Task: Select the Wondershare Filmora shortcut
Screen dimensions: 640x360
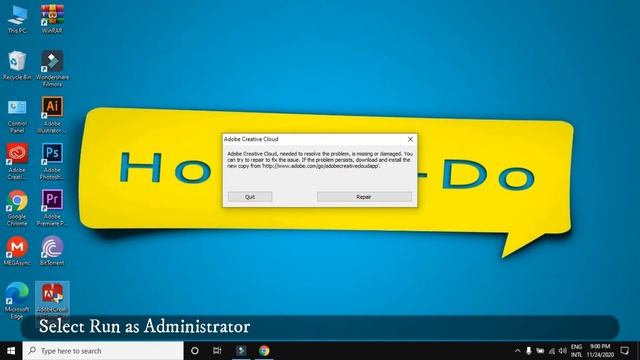Action: point(52,69)
